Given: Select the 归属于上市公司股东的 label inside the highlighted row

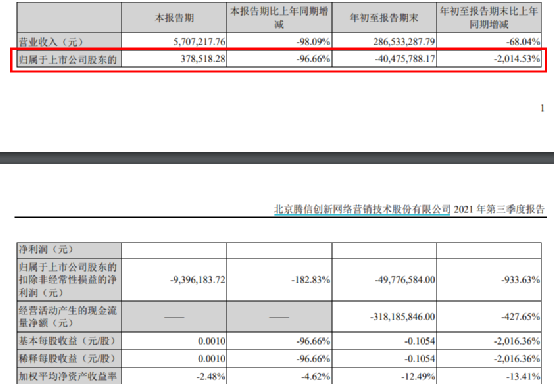Looking at the screenshot, I should [x=67, y=59].
